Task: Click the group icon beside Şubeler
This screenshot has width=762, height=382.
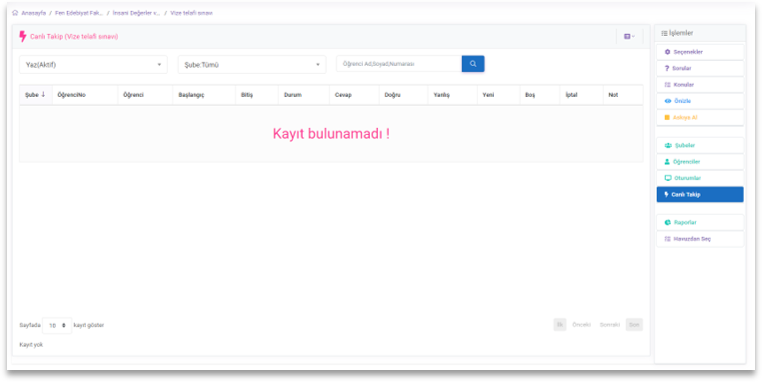Action: tap(668, 145)
